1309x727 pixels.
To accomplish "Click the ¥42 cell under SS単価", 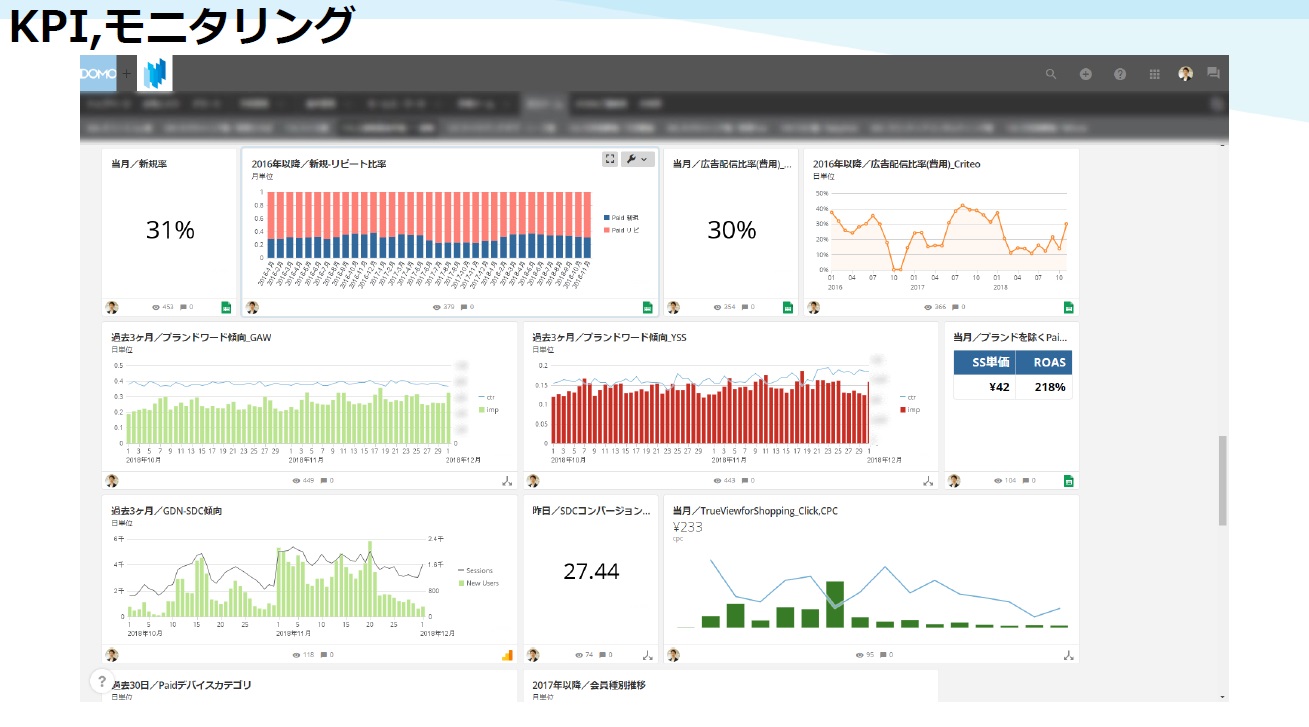I will pyautogui.click(x=985, y=387).
